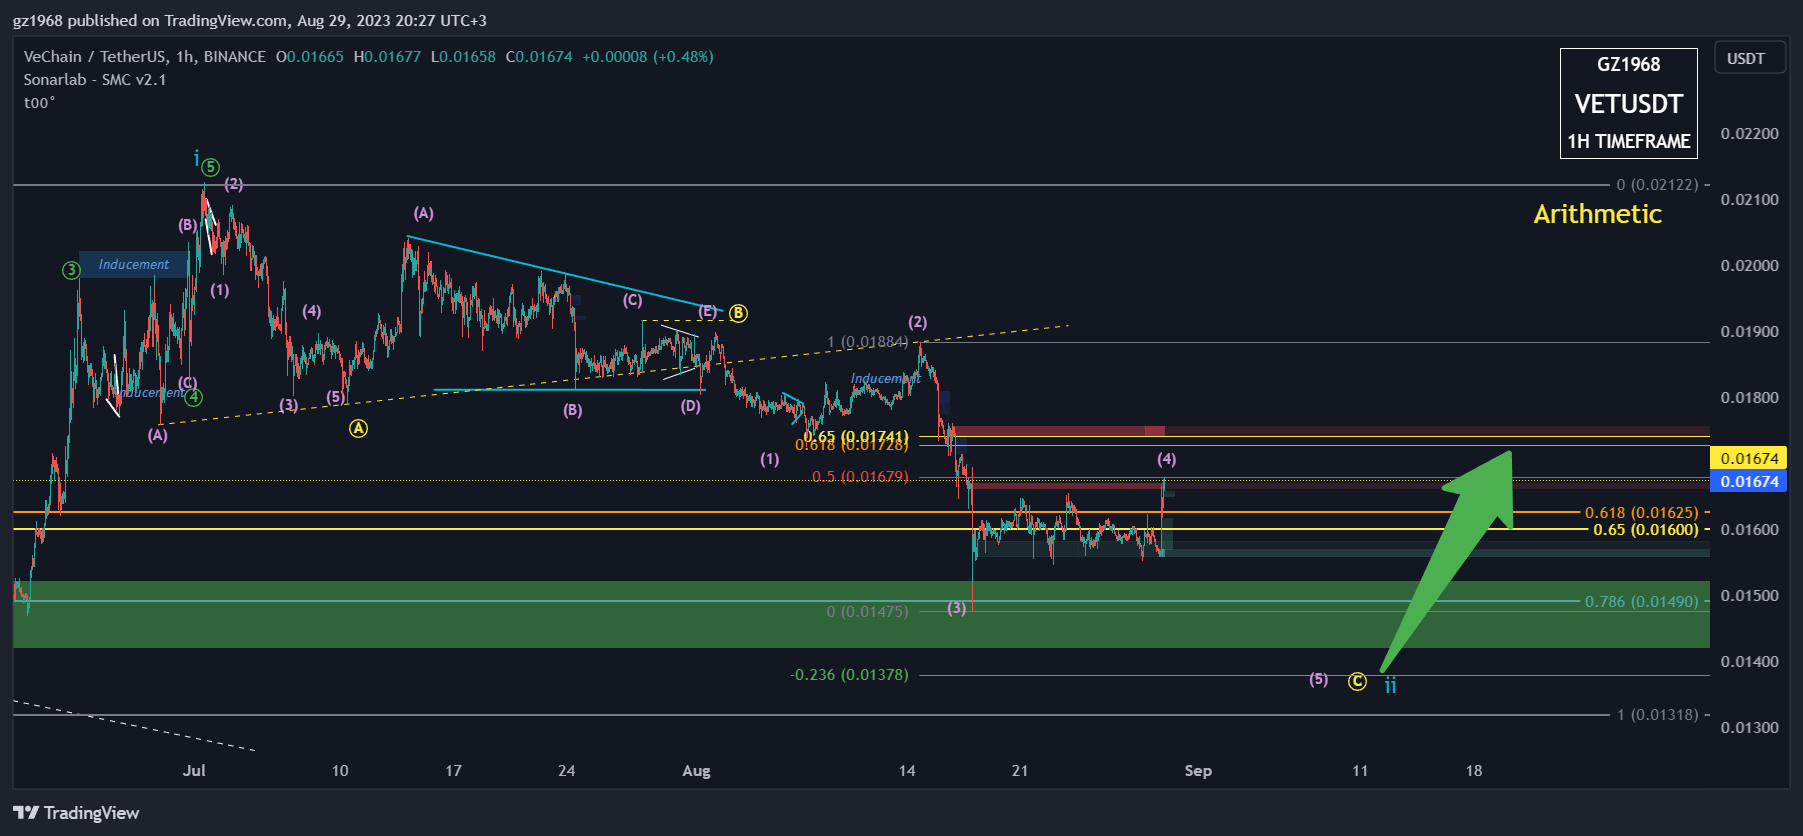The height and width of the screenshot is (836, 1803).
Task: Click the purple (C) triangle wave label
Action: [632, 300]
